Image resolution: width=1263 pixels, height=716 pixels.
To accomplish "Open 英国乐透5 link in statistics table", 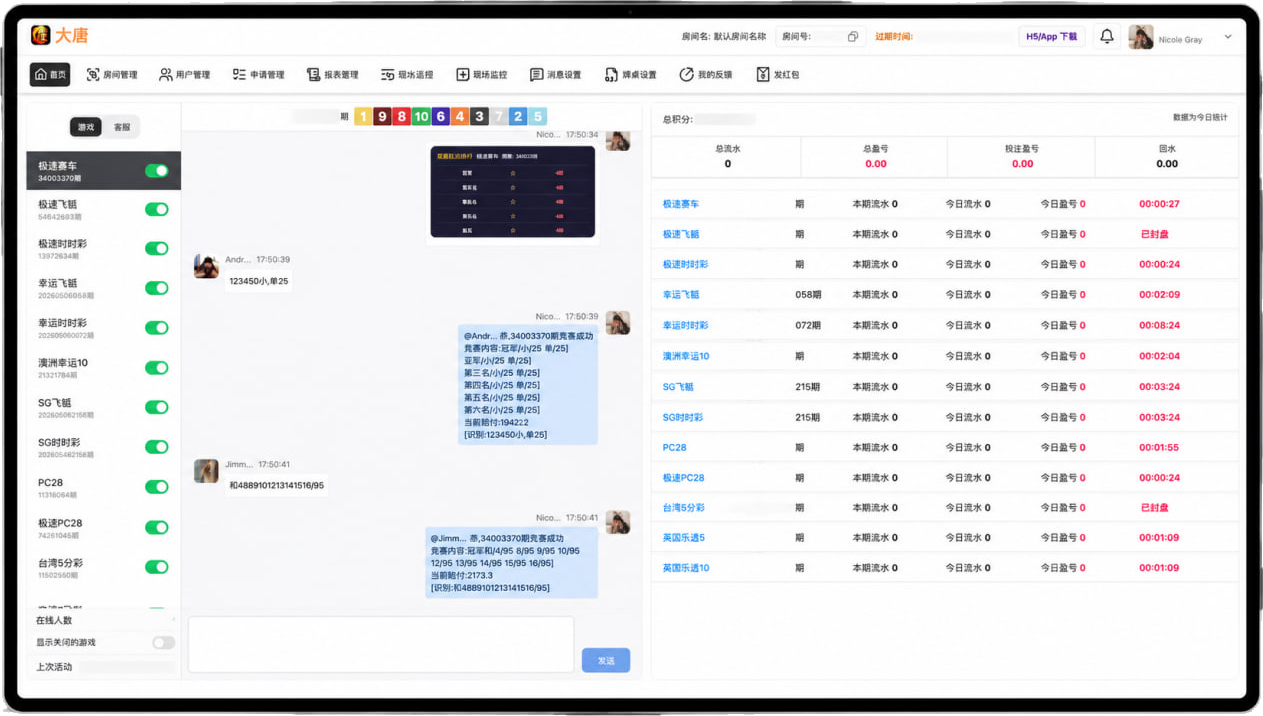I will 684,538.
